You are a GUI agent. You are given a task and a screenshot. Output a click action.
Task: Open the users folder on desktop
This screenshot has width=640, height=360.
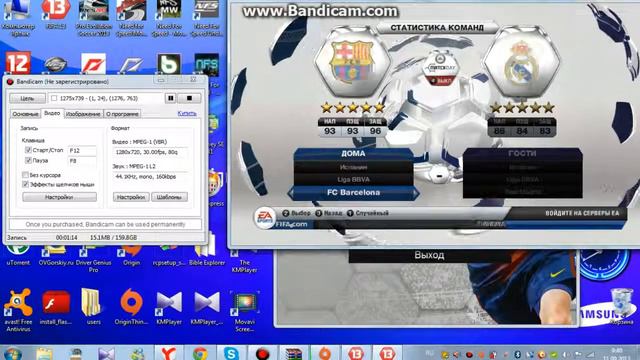[x=93, y=307]
